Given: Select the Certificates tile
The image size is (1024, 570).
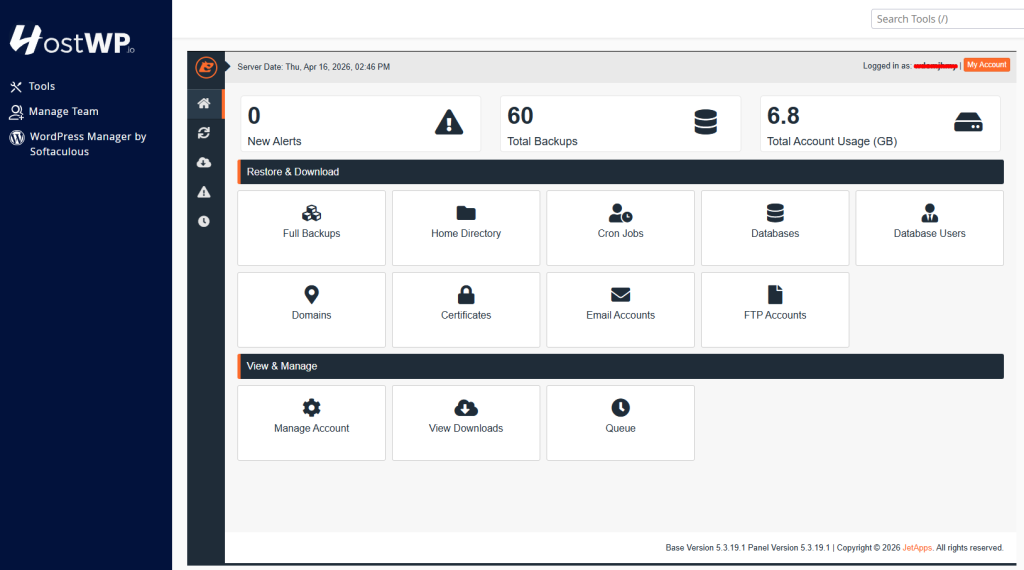Looking at the screenshot, I should [466, 310].
